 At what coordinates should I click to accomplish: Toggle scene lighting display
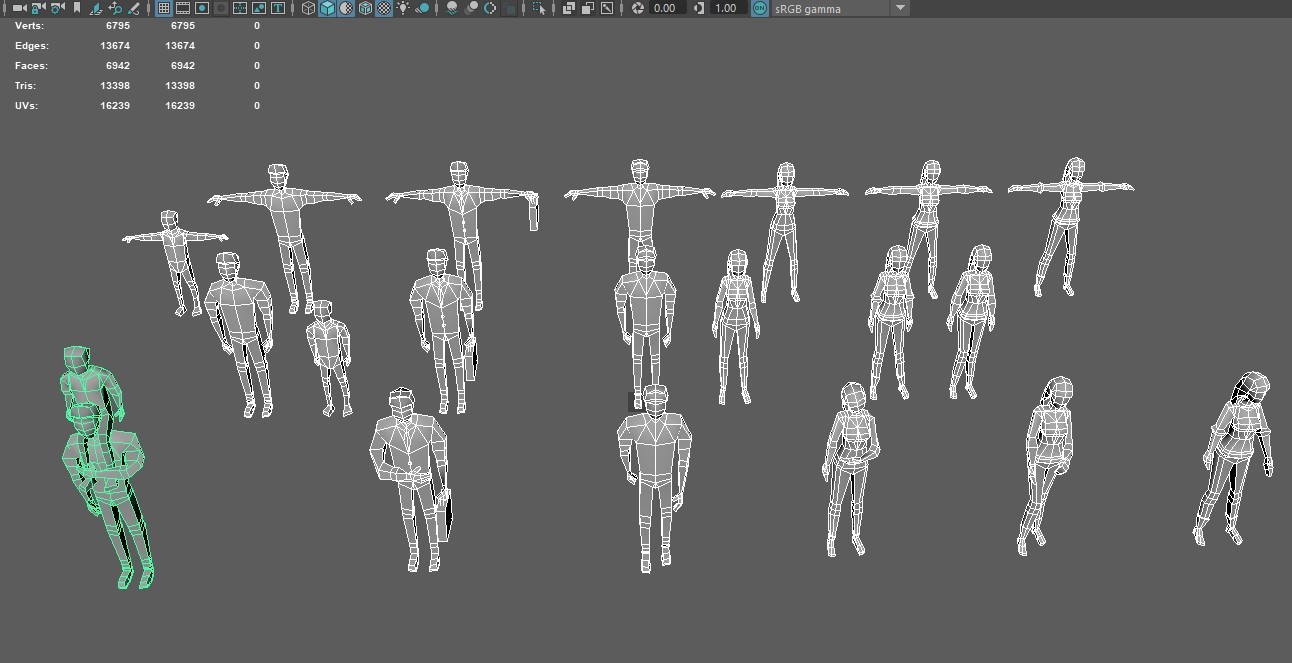tap(403, 8)
